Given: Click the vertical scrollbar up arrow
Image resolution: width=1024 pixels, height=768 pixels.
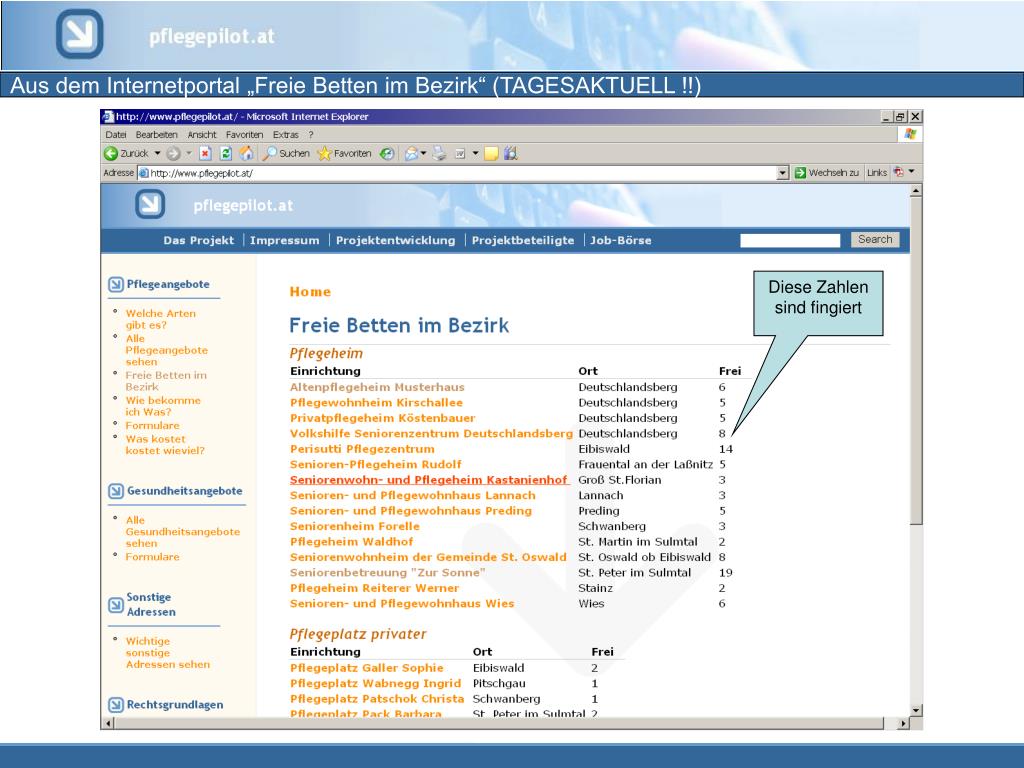Looking at the screenshot, I should (x=916, y=191).
